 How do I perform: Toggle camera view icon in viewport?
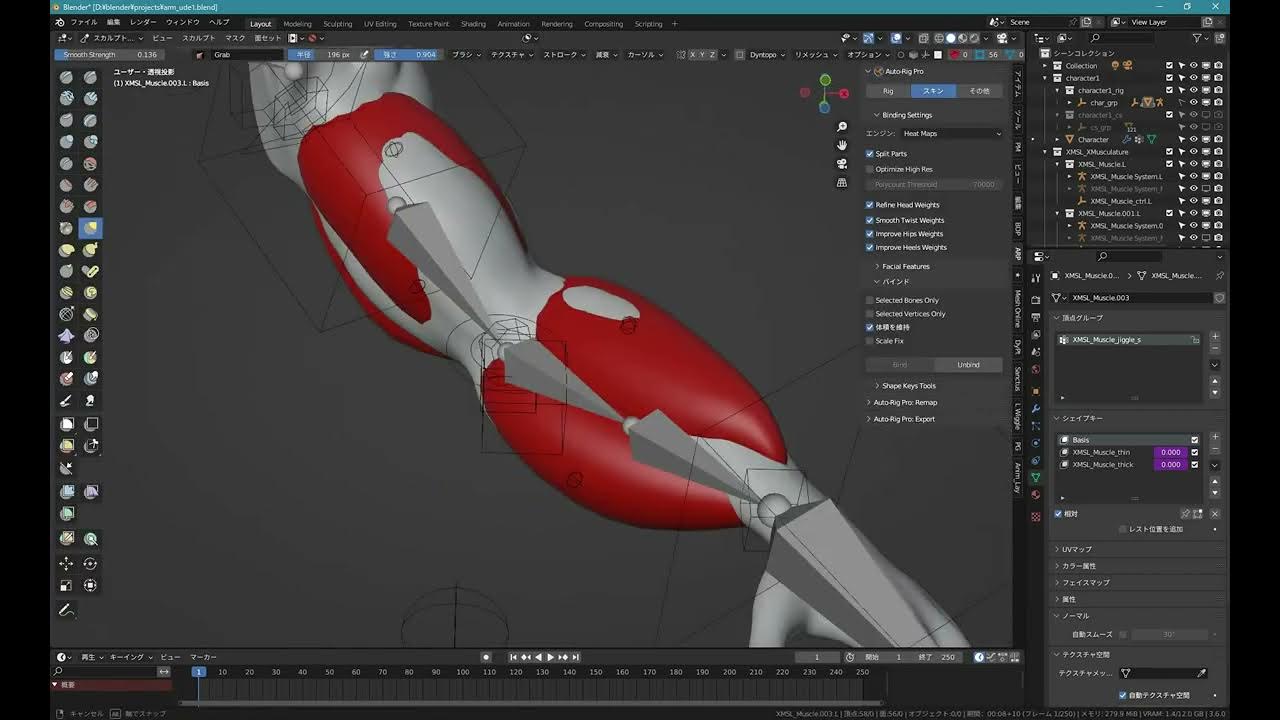pyautogui.click(x=842, y=164)
